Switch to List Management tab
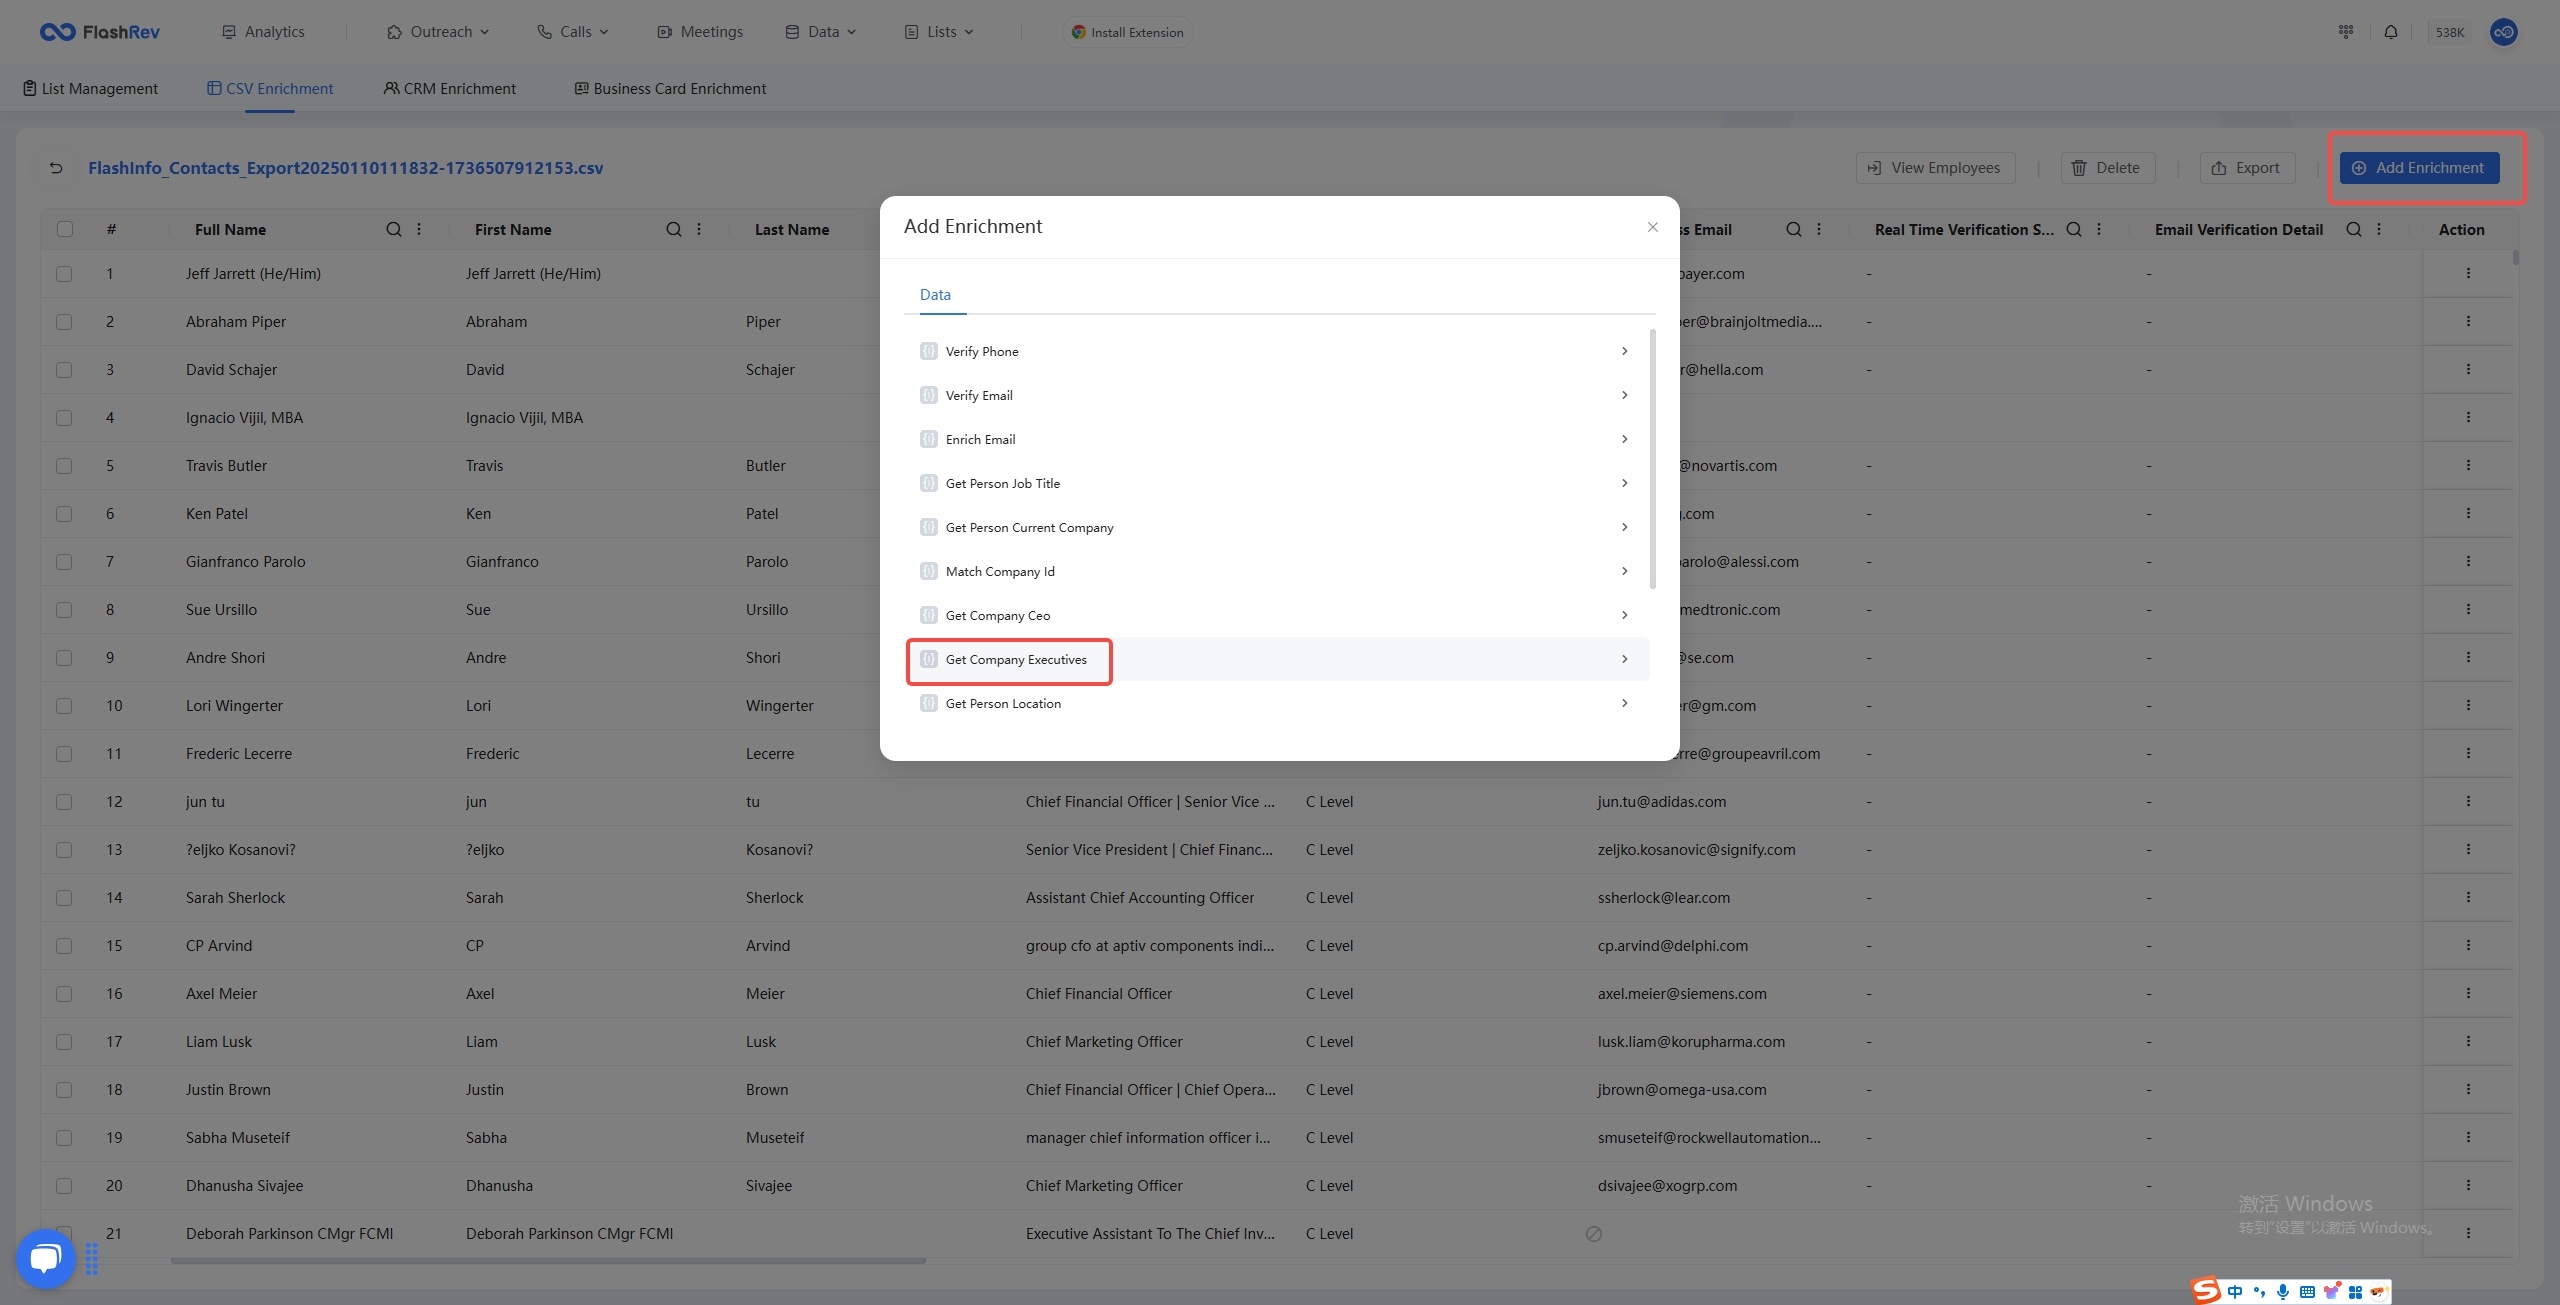 [x=90, y=88]
